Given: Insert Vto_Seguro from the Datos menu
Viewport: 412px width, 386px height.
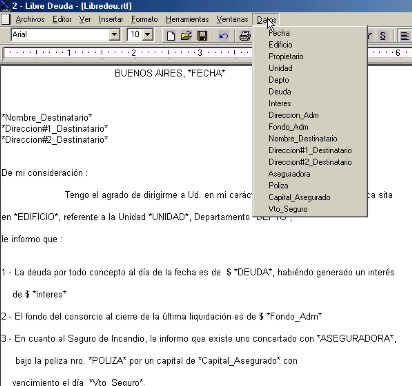Looking at the screenshot, I should [310, 209].
